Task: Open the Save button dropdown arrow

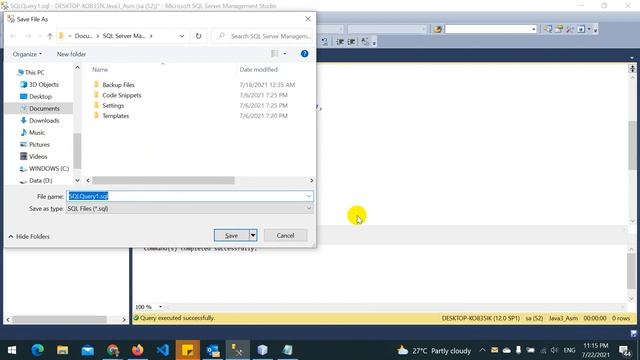Action: 253,236
